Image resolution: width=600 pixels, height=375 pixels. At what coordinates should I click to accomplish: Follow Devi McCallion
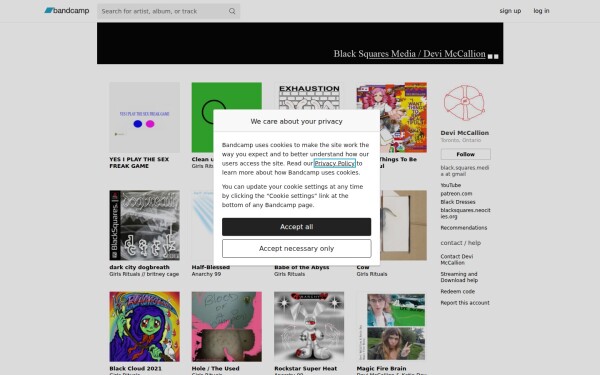[x=465, y=154]
